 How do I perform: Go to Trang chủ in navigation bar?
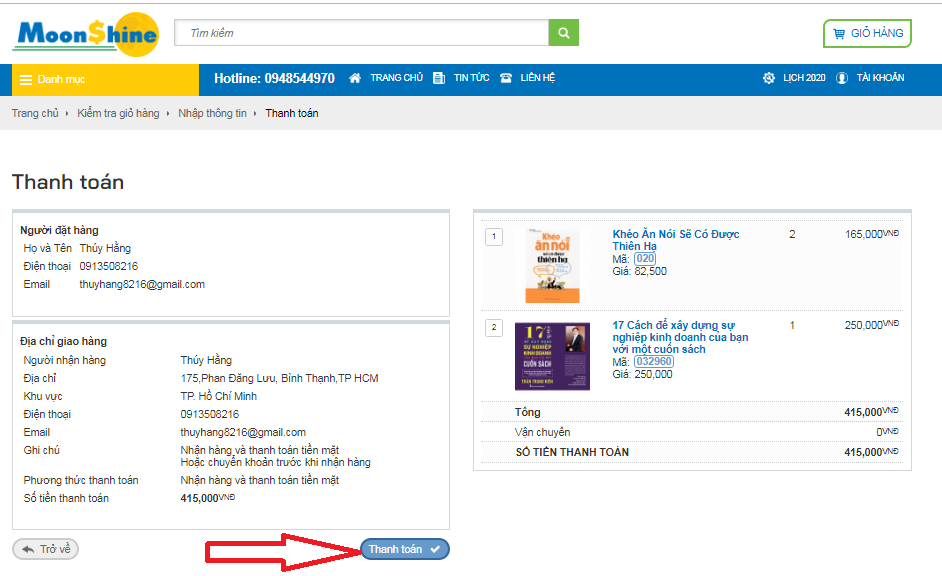coord(386,78)
